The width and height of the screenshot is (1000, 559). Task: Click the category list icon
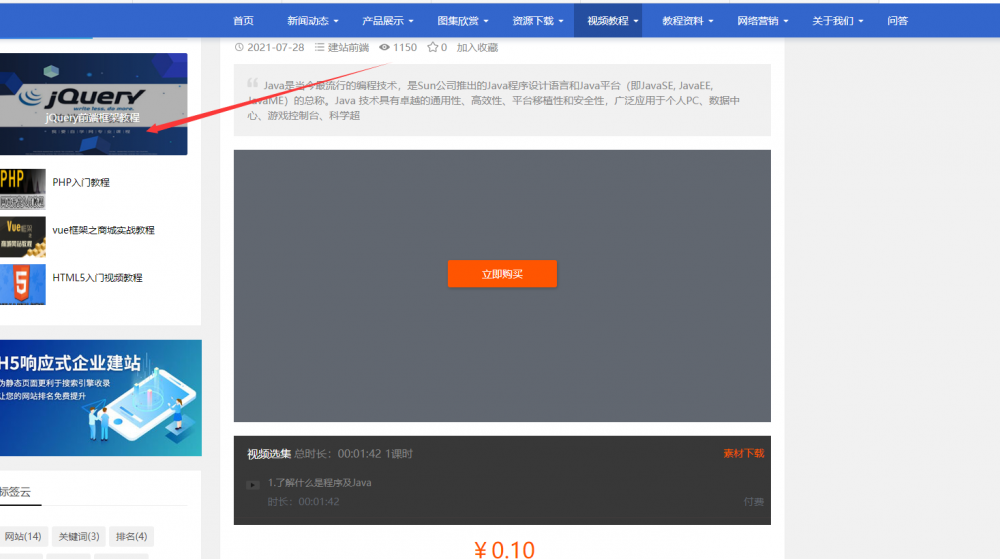(319, 47)
